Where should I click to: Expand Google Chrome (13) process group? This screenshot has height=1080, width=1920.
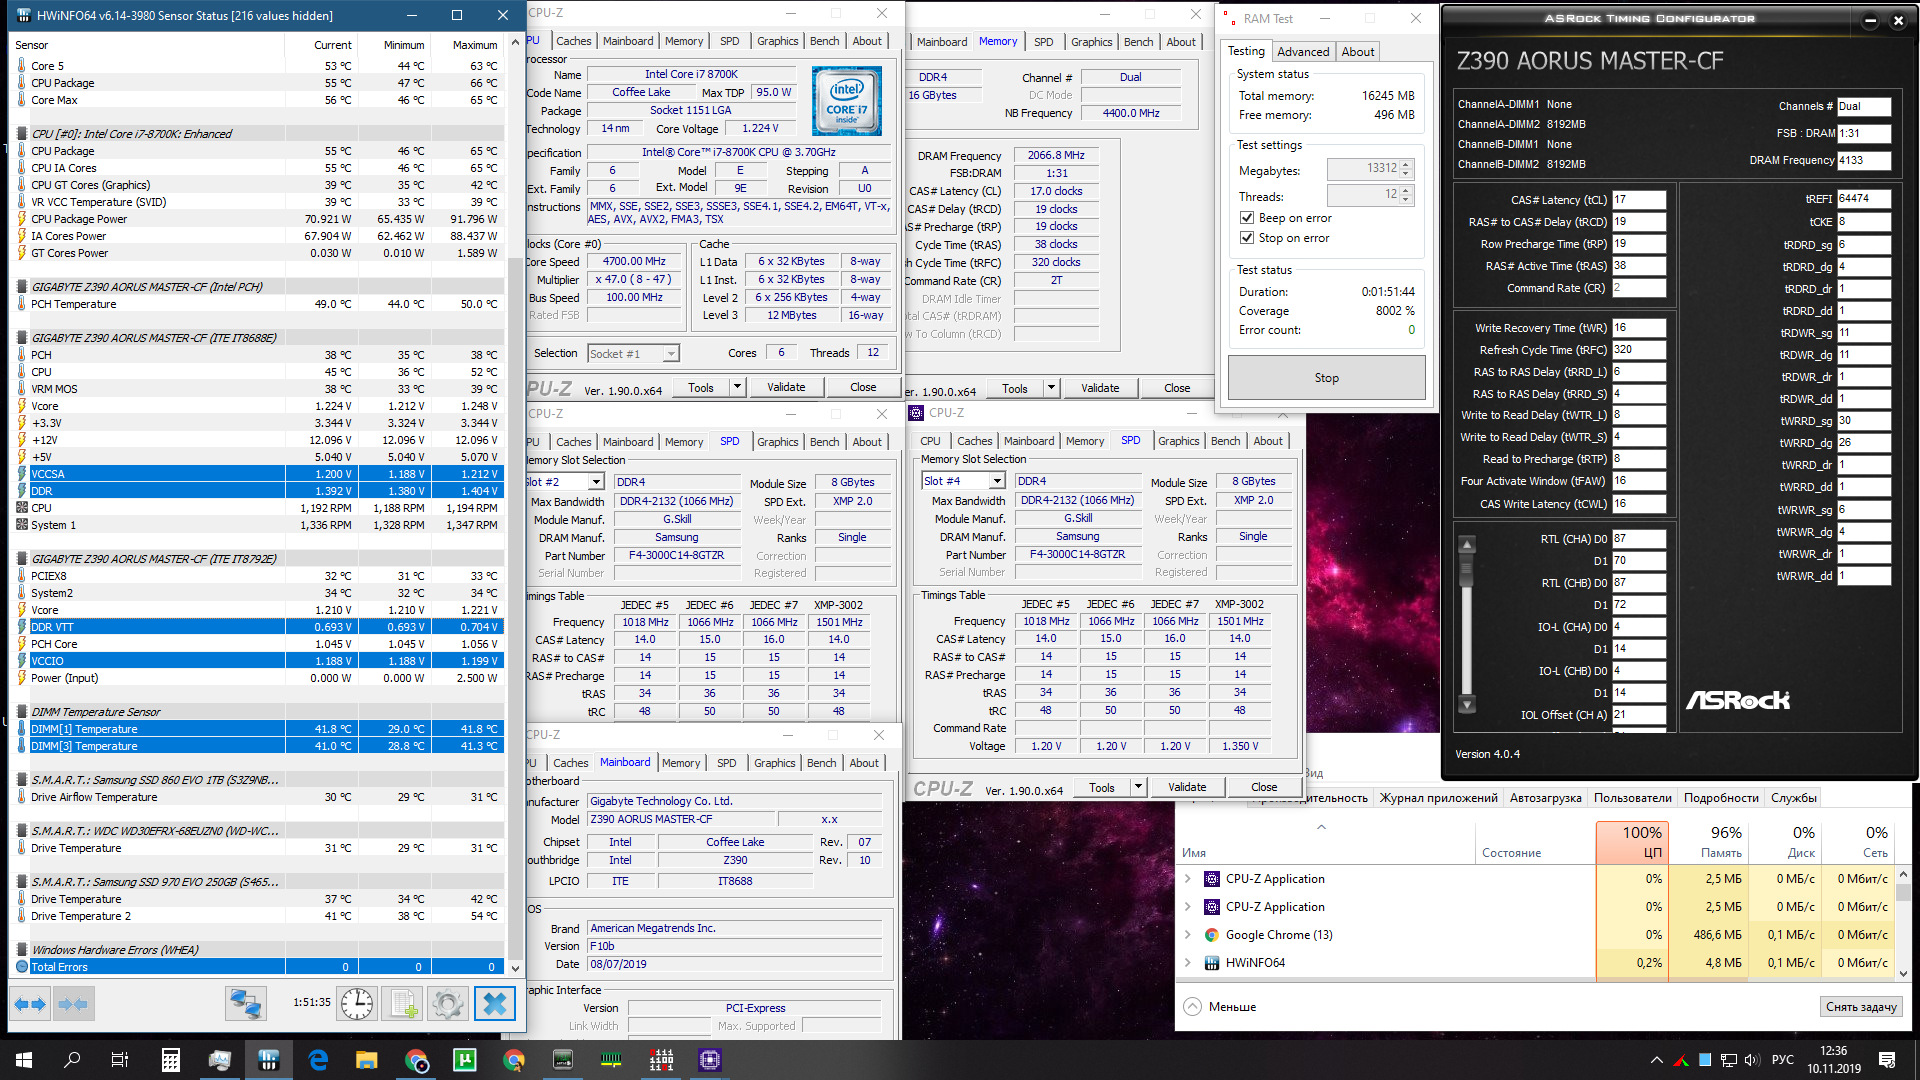[x=1188, y=935]
